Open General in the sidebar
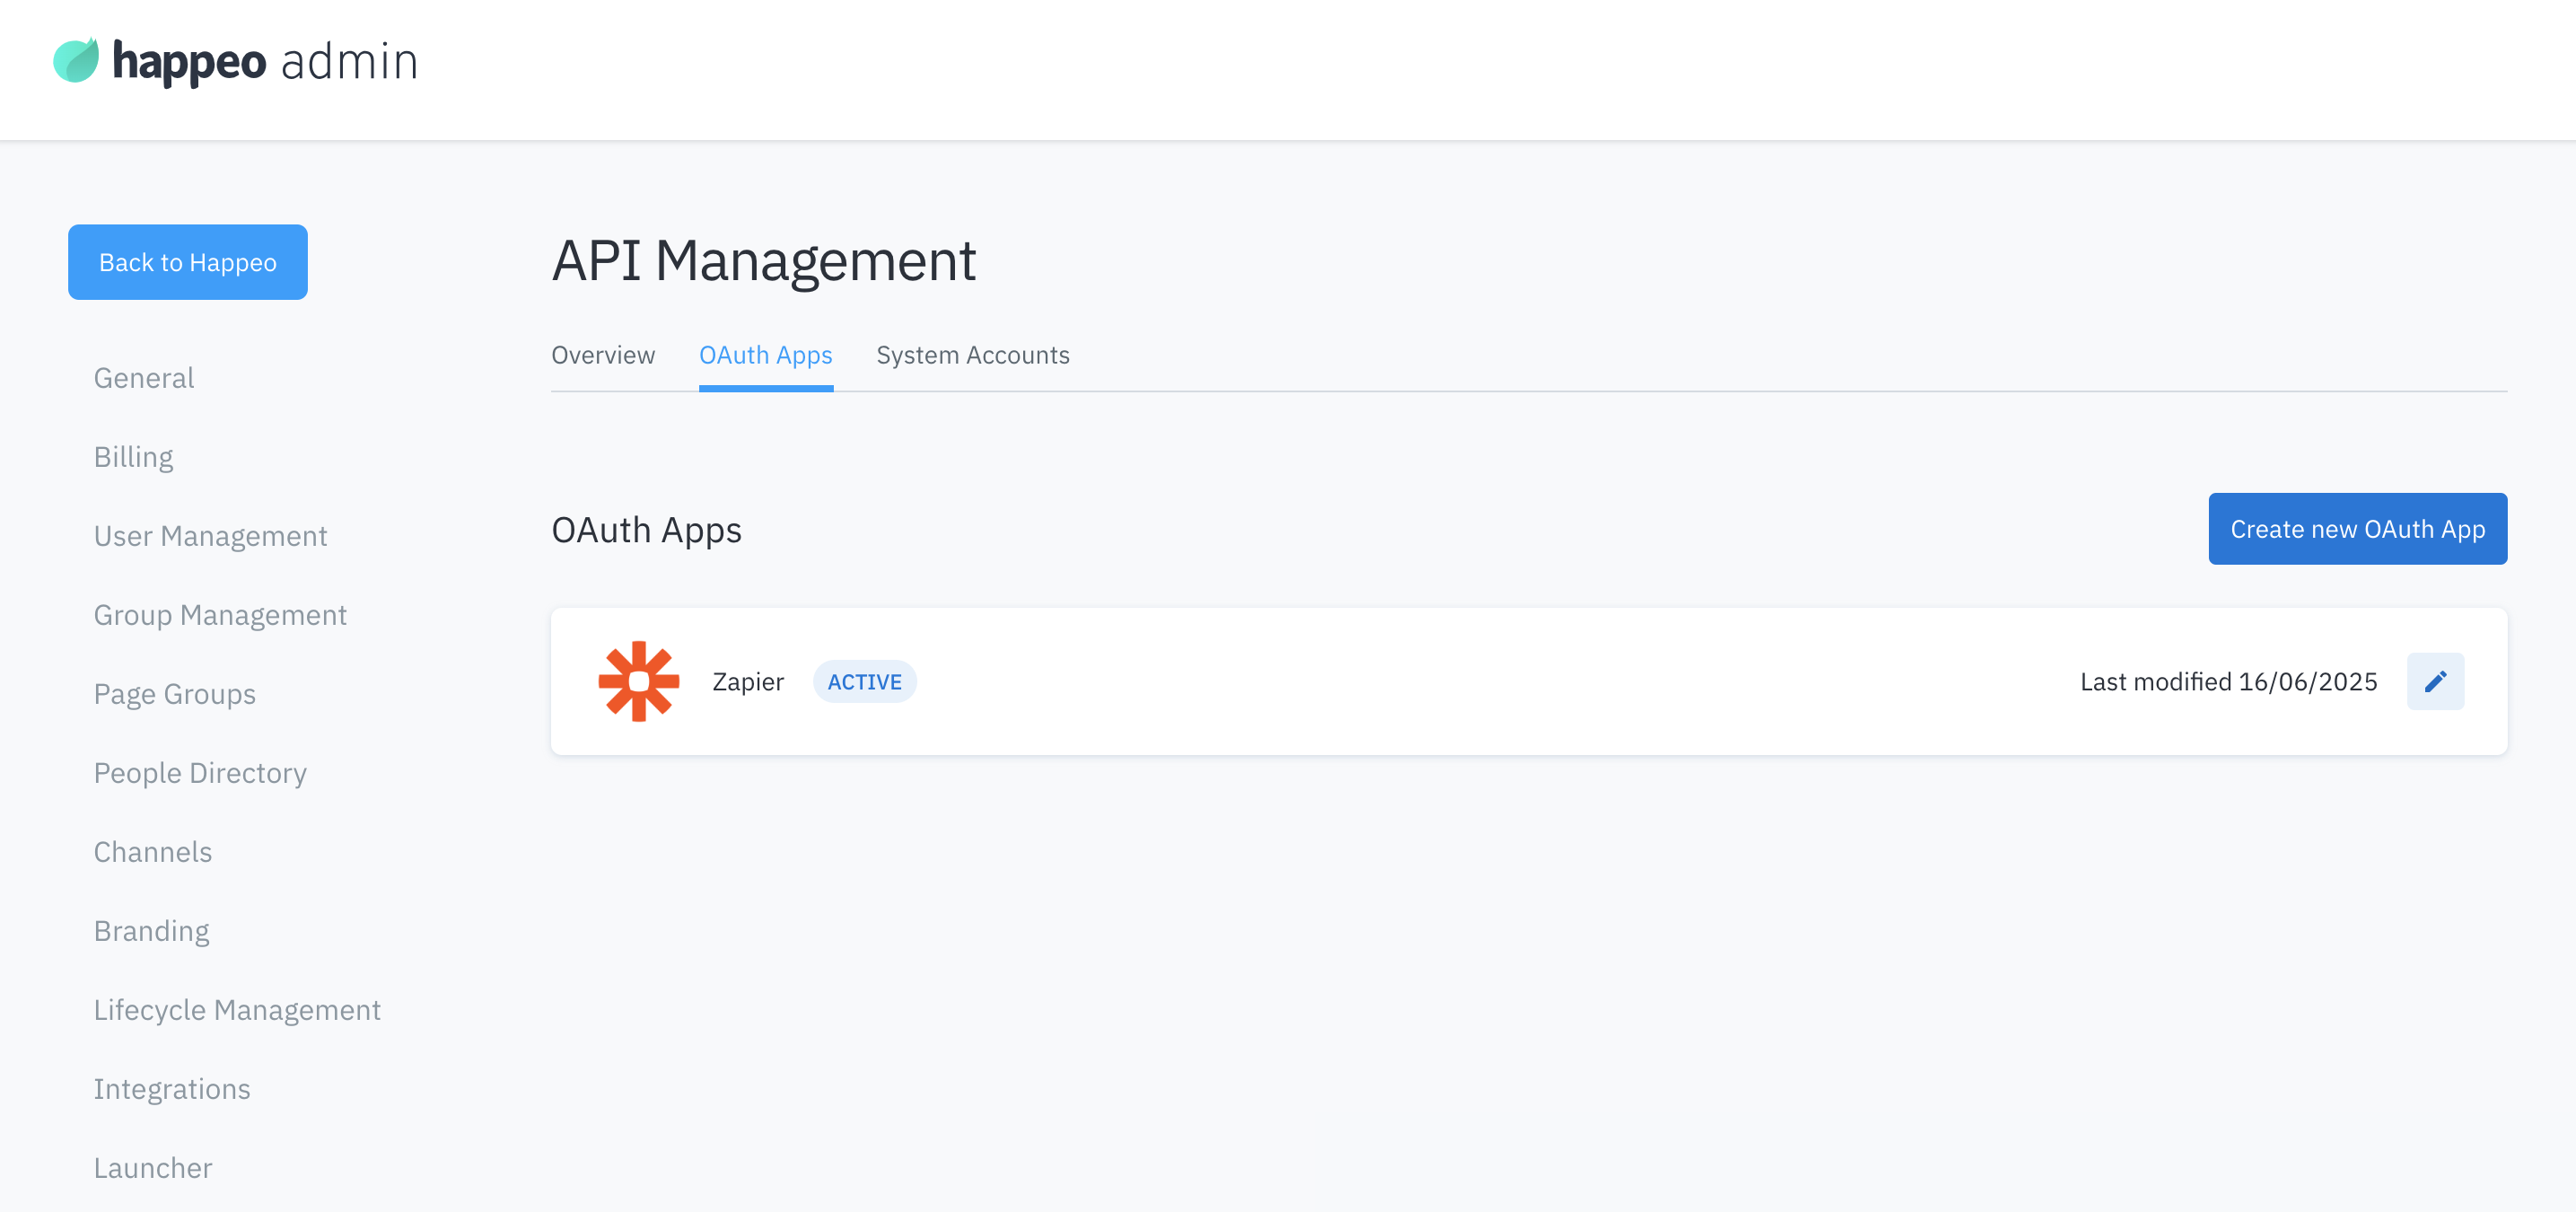 tap(144, 378)
